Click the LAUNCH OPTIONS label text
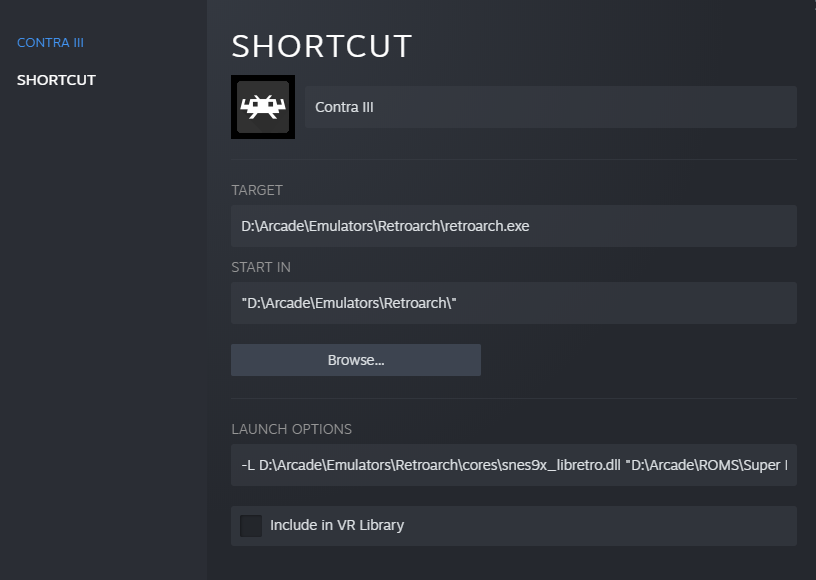The width and height of the screenshot is (816, 580). pyautogui.click(x=291, y=429)
